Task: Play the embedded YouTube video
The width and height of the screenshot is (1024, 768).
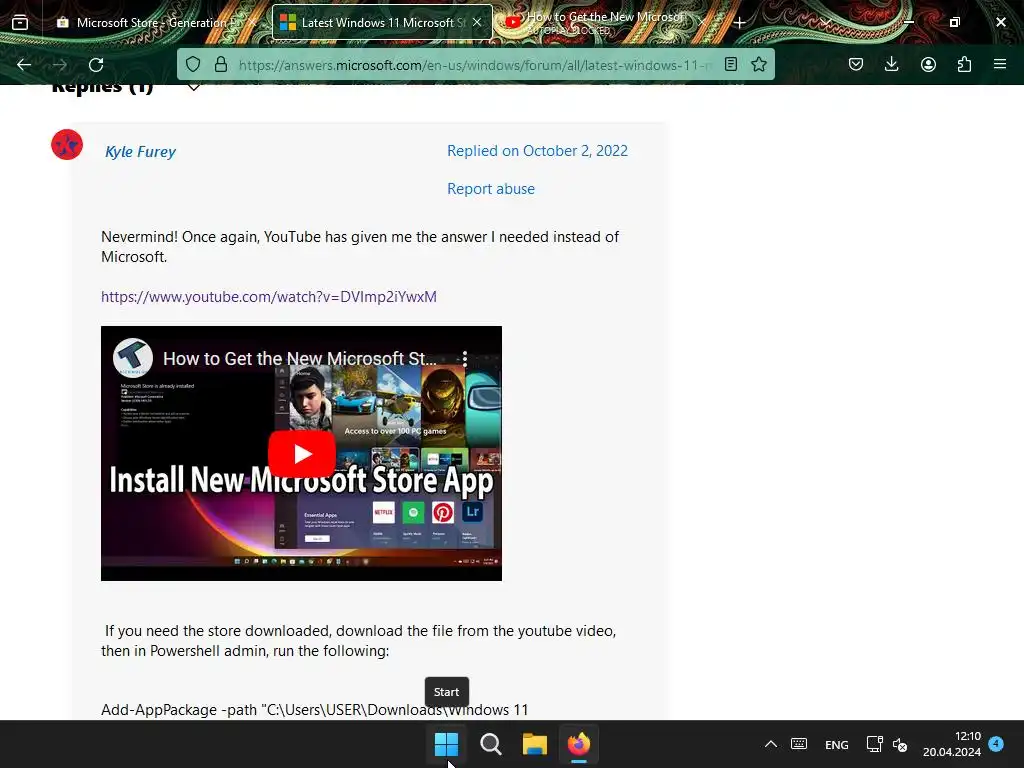Action: 302,454
